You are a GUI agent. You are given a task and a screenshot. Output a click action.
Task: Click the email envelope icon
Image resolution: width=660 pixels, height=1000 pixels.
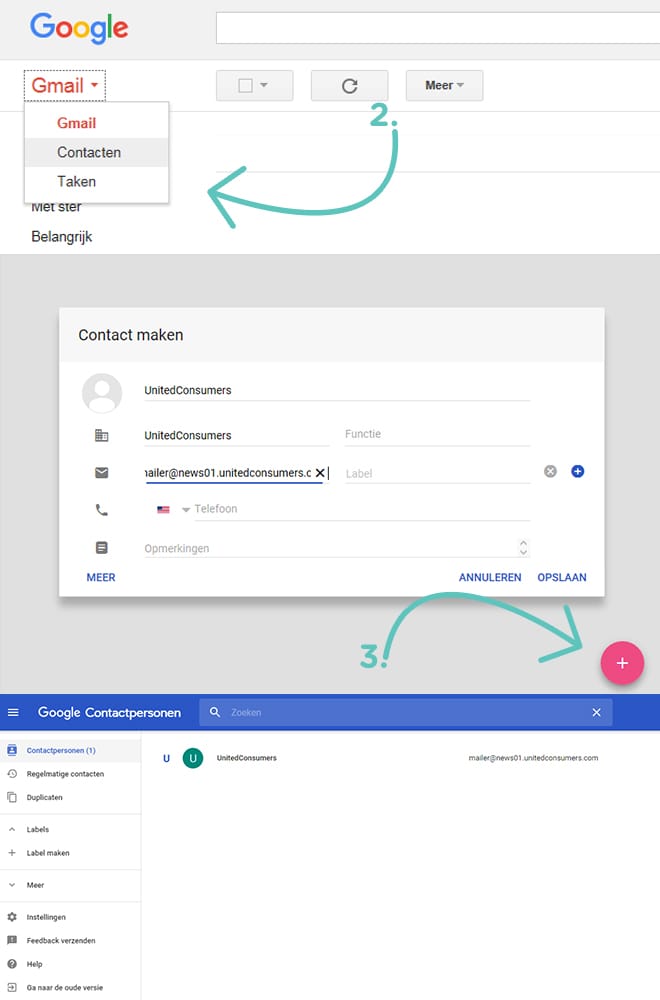click(101, 473)
